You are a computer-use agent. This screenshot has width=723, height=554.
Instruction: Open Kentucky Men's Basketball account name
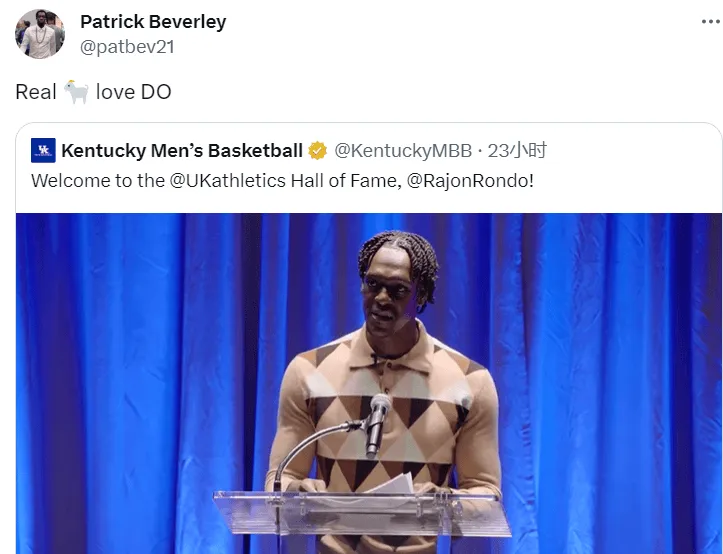pos(182,150)
